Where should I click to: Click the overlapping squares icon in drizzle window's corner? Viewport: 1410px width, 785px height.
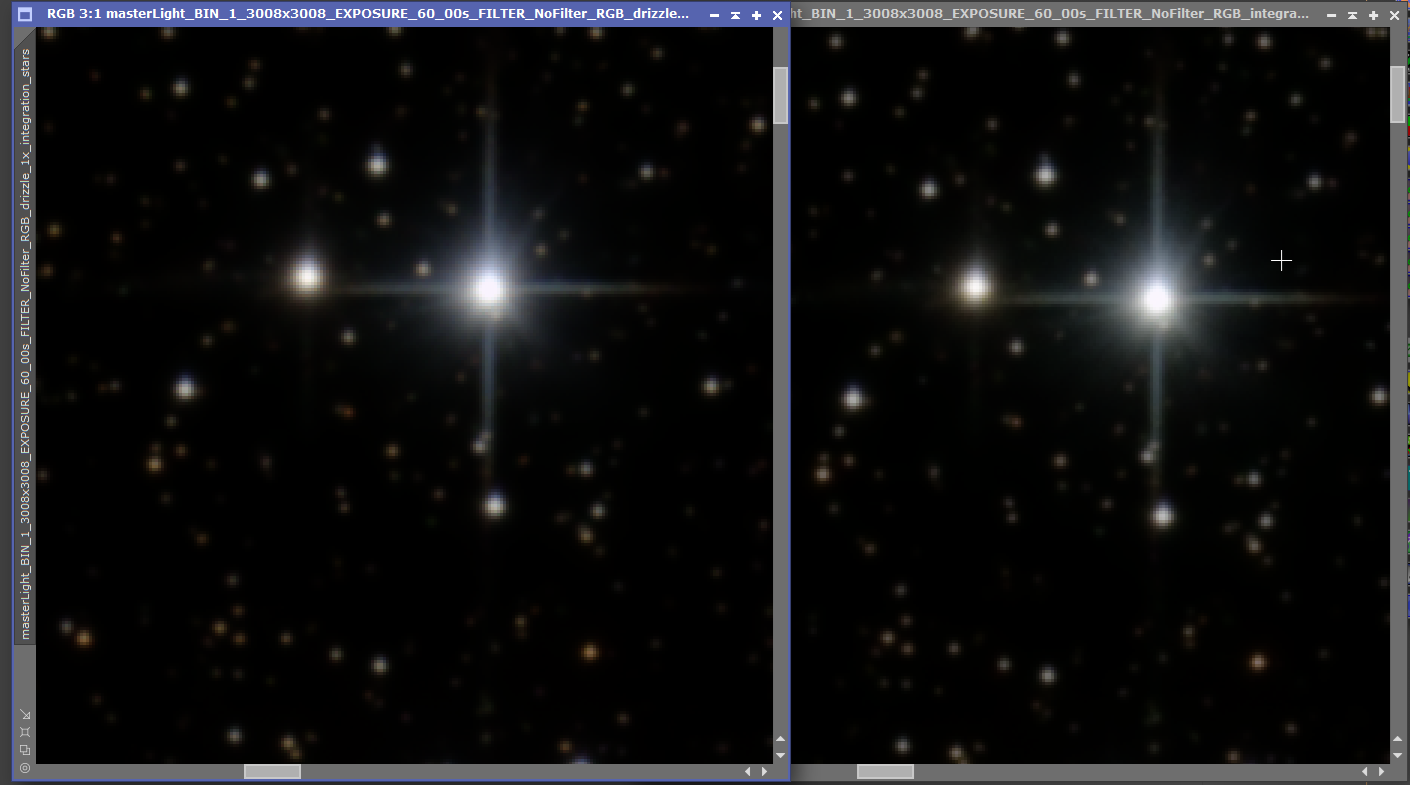point(25,750)
